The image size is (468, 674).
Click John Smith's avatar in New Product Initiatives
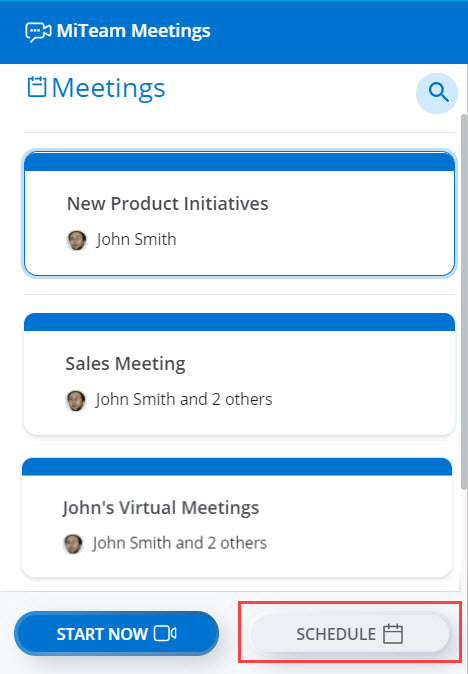(x=77, y=240)
